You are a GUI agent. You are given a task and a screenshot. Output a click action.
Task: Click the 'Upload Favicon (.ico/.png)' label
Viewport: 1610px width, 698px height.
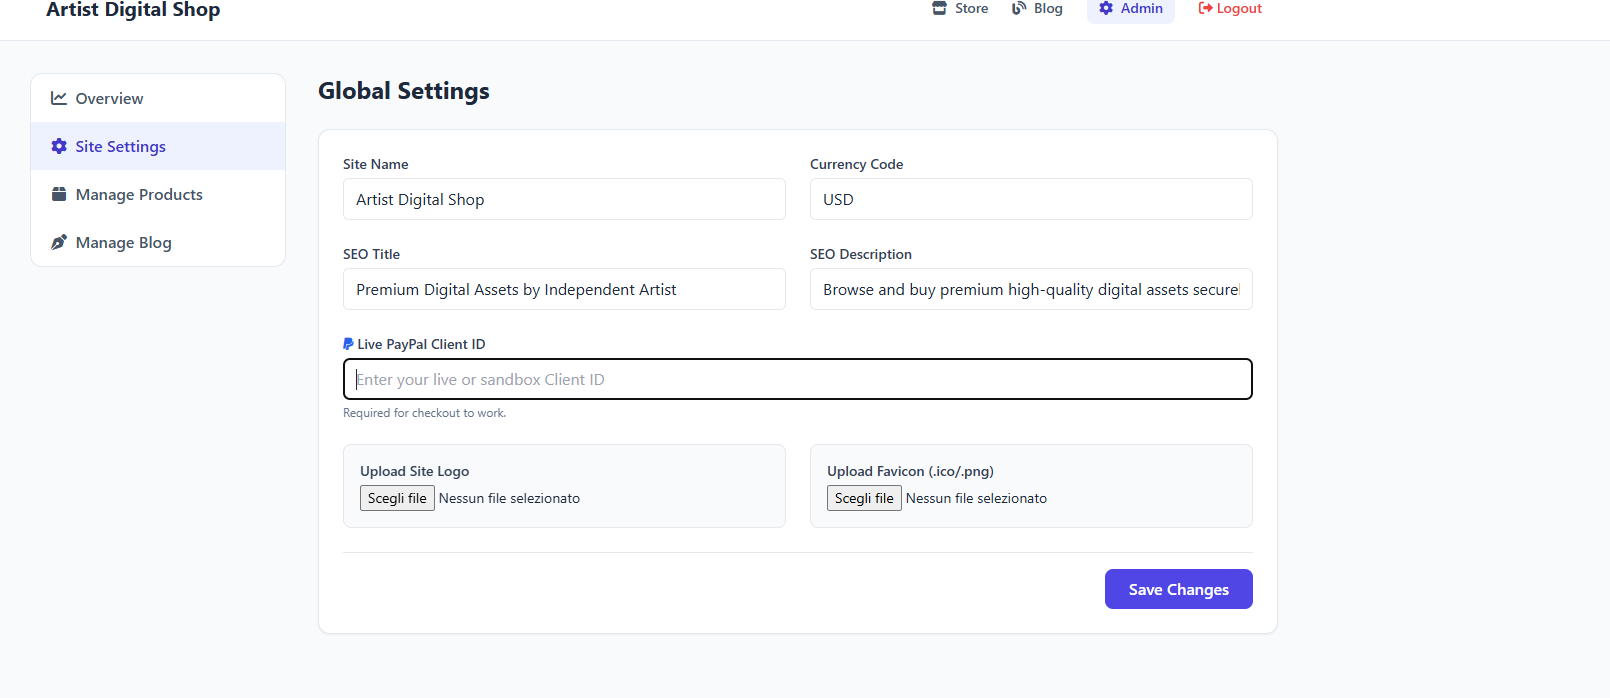[910, 471]
